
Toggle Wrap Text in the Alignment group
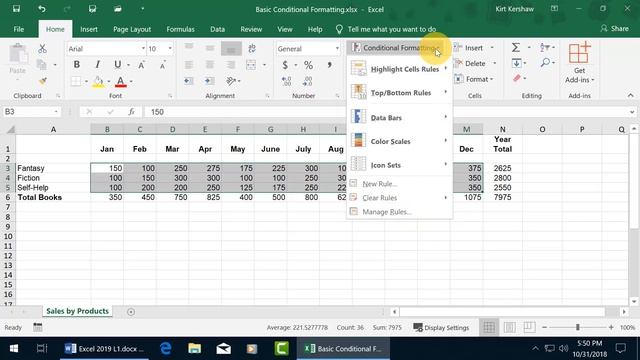(x=252, y=49)
